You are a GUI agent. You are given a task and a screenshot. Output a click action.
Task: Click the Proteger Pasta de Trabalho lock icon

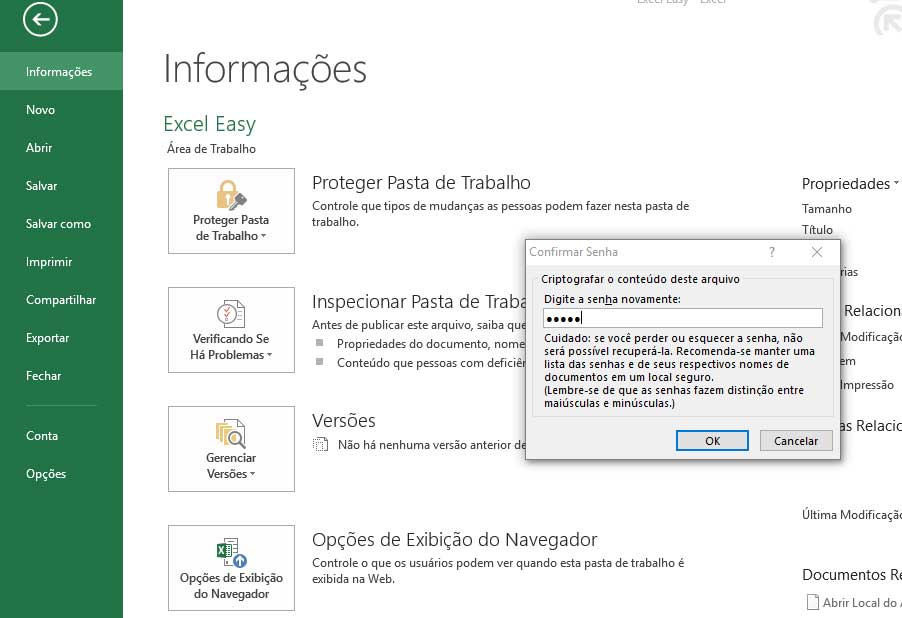tap(231, 194)
